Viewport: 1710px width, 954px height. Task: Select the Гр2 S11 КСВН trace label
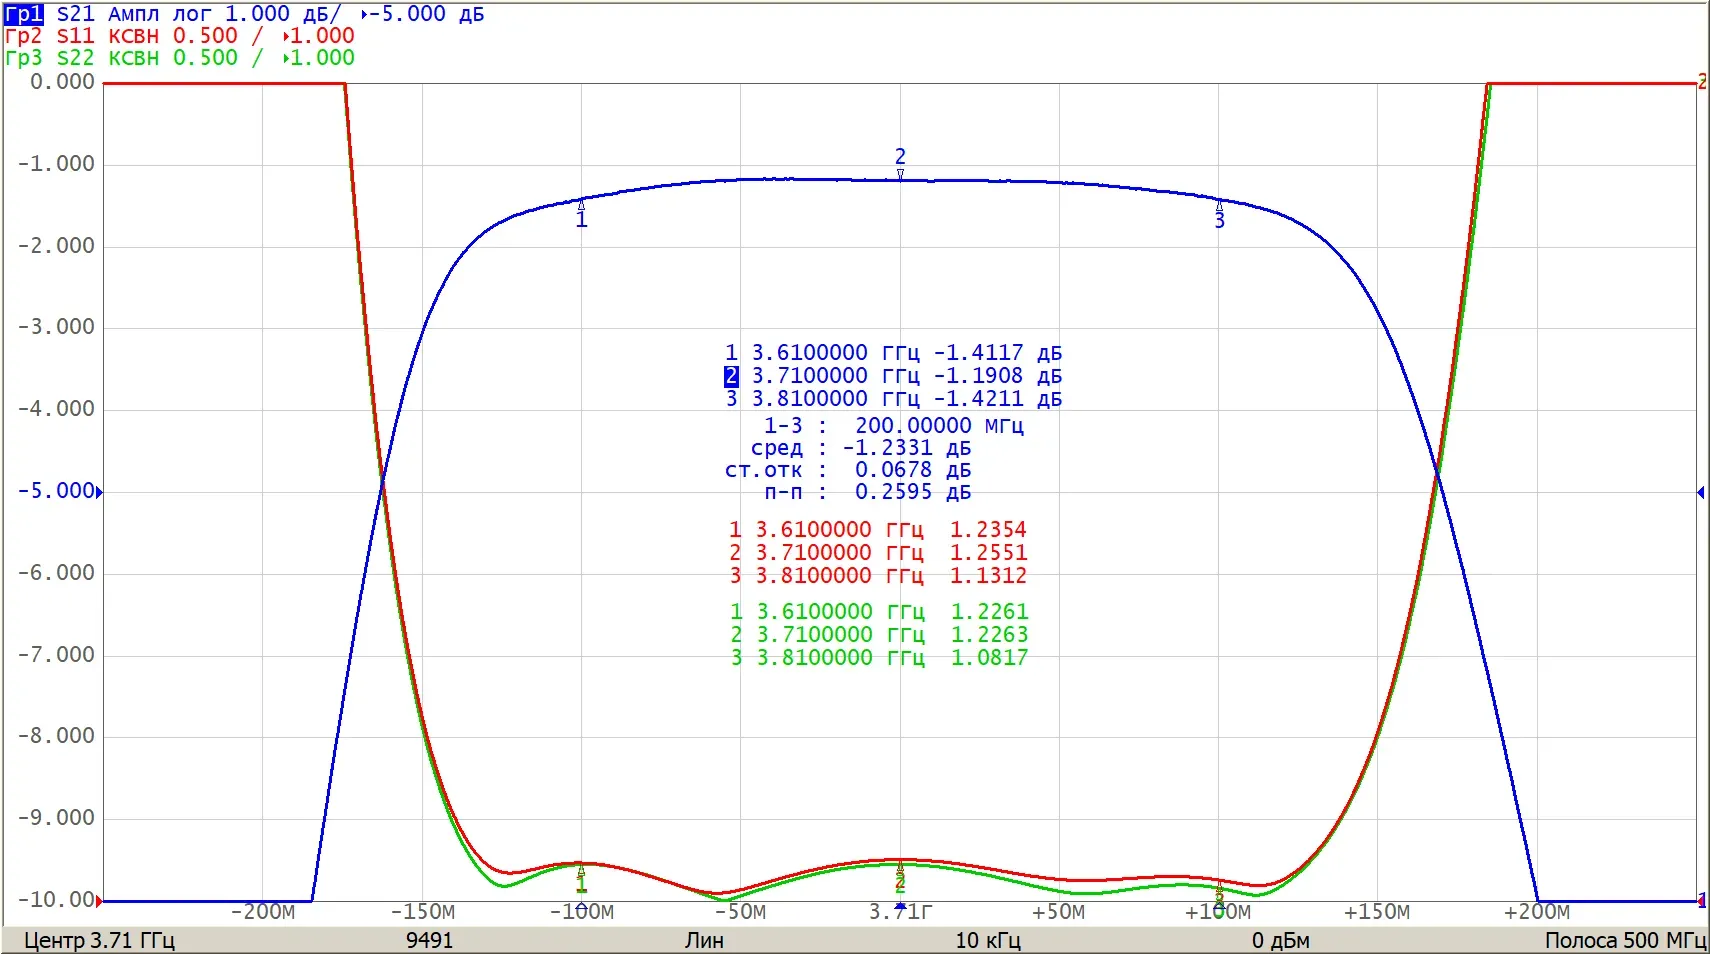pos(180,36)
